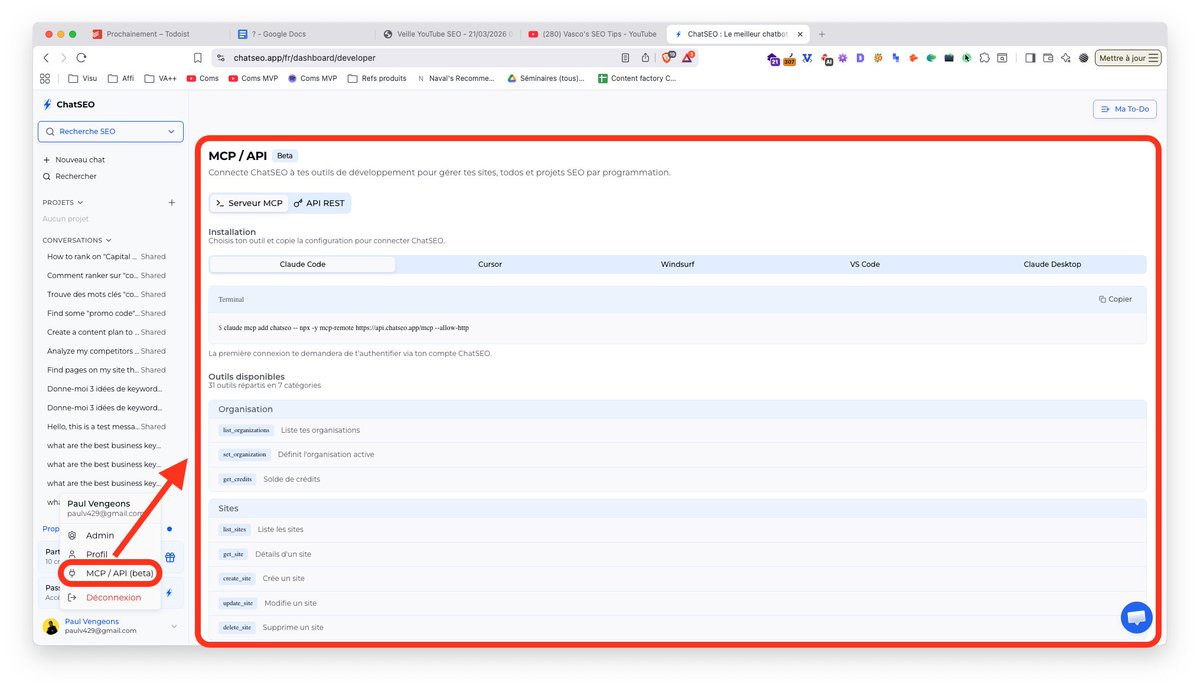This screenshot has height=689, width=1200.
Task: Open the blue chat support bubble
Action: tap(1136, 617)
